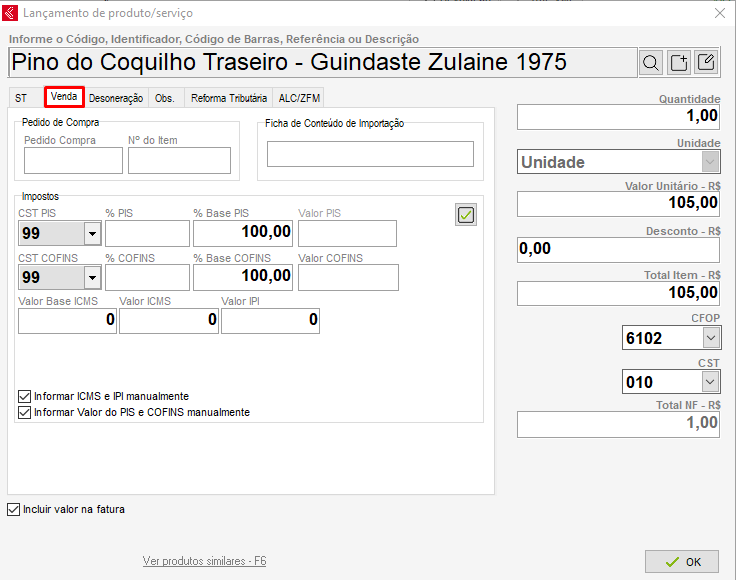Click the add new product icon
The width and height of the screenshot is (736, 580).
coord(679,62)
